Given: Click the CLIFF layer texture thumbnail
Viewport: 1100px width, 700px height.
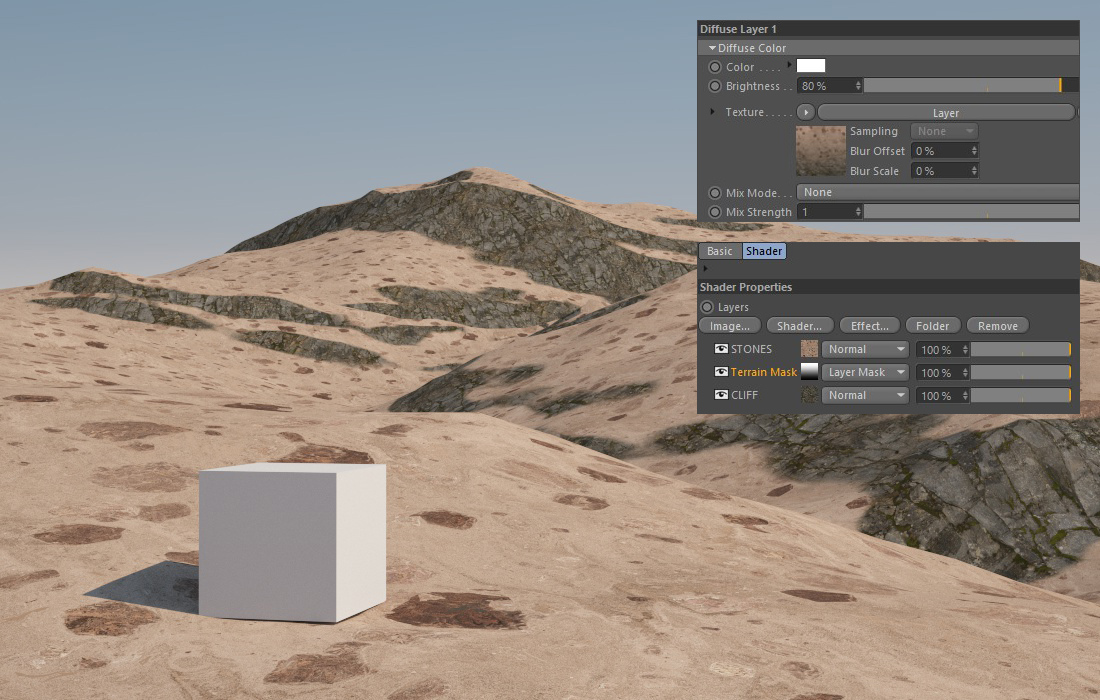Looking at the screenshot, I should pyautogui.click(x=809, y=395).
